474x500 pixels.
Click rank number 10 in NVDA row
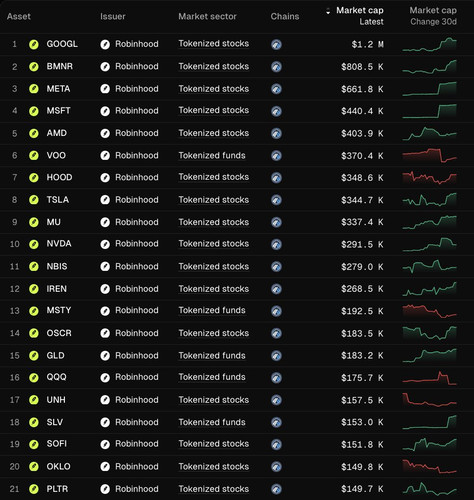[x=15, y=244]
